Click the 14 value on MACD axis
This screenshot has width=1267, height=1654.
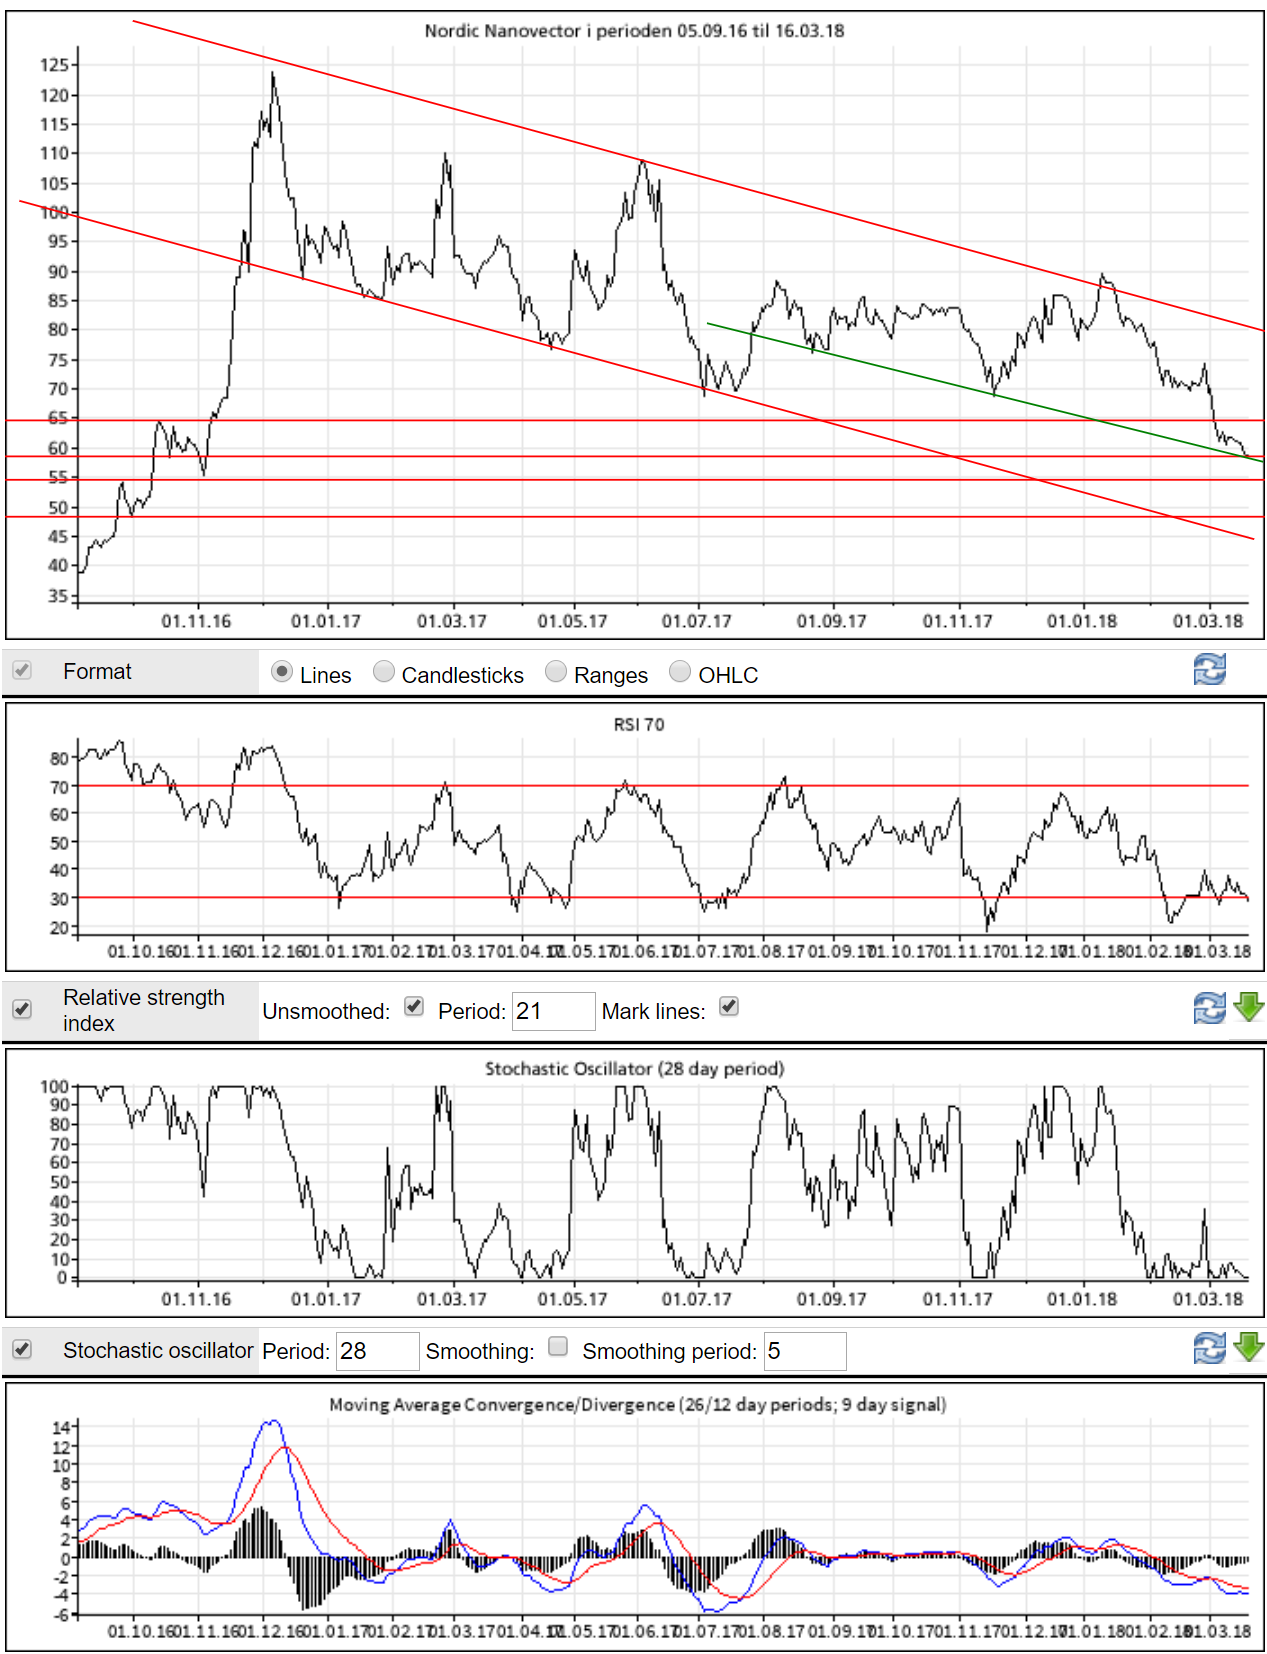(x=61, y=1427)
